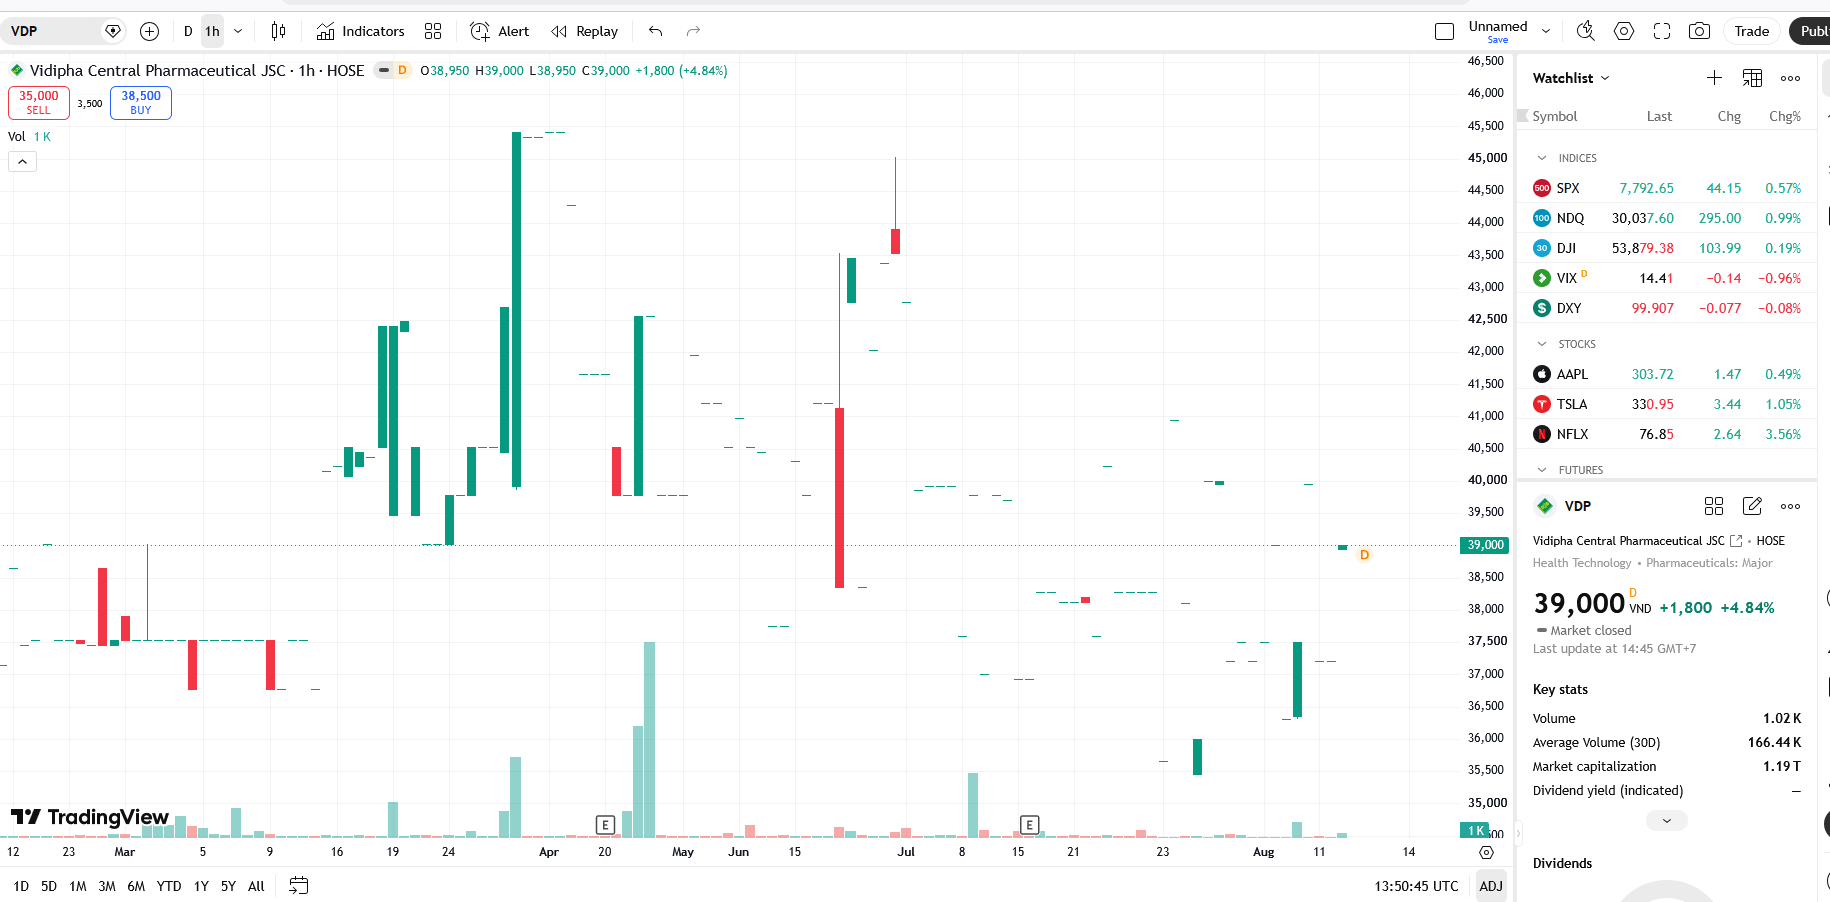Viewport: 1830px width, 902px height.
Task: Redo the chart action
Action: 693,31
